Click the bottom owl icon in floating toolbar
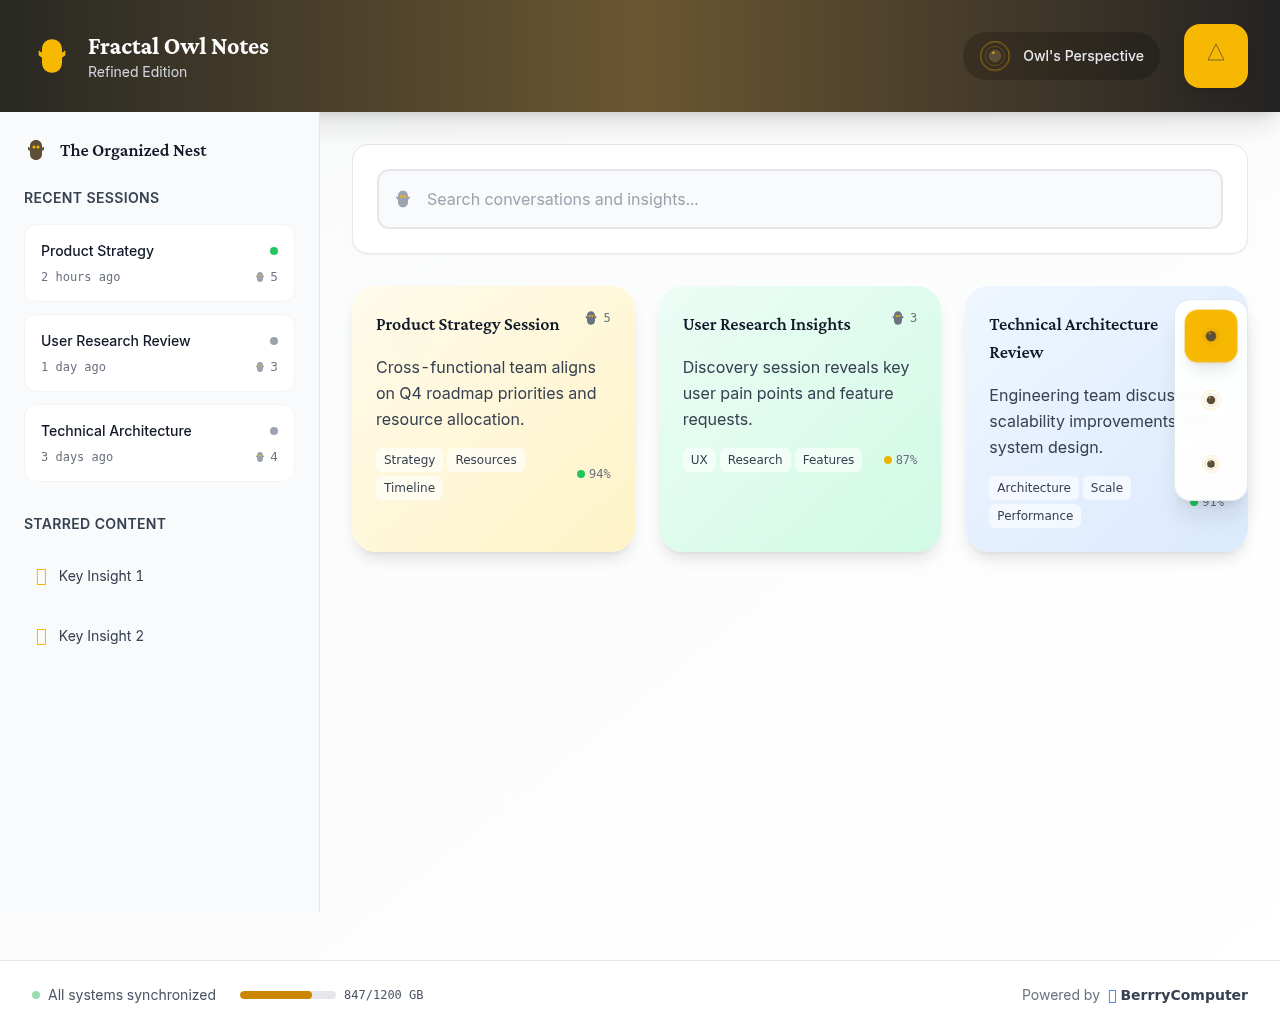This screenshot has height=1029, width=1280. [x=1210, y=463]
